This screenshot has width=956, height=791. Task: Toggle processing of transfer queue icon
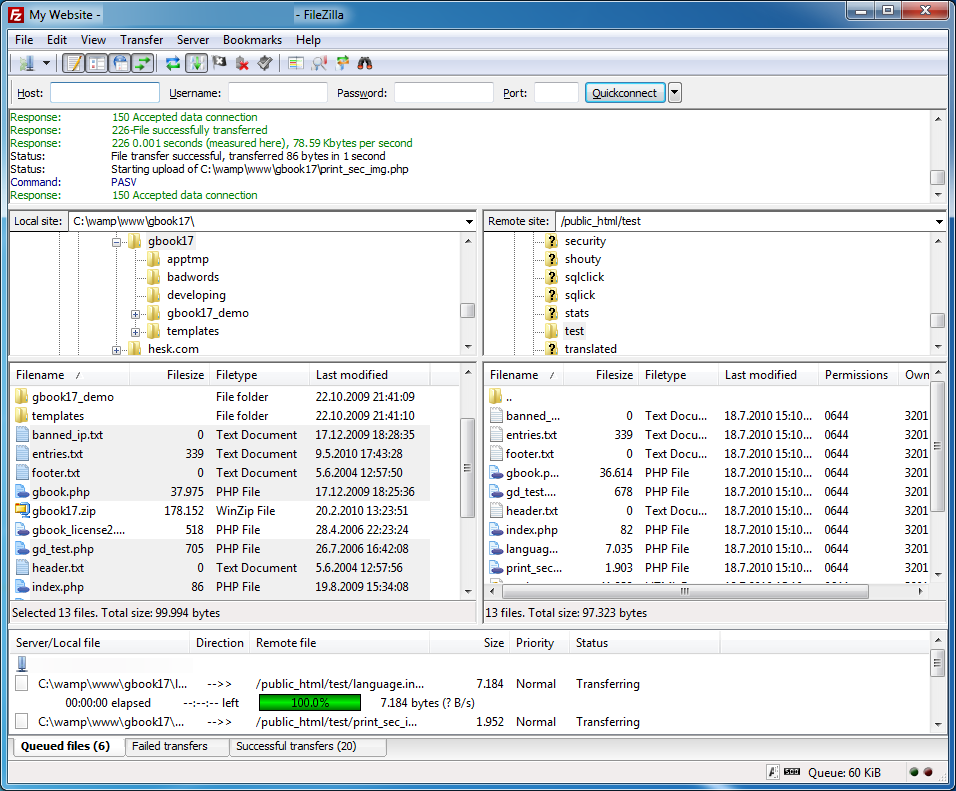(196, 63)
